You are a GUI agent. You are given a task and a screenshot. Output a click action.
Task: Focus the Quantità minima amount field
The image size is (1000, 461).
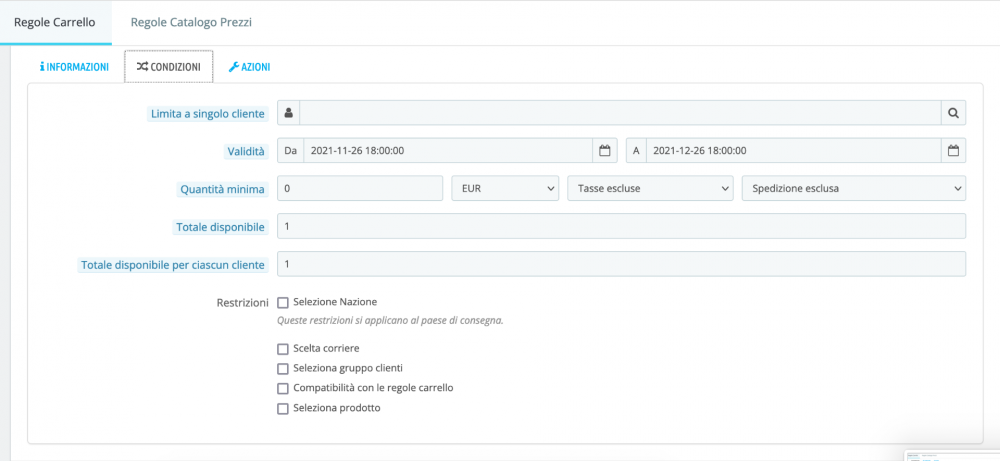coord(360,189)
